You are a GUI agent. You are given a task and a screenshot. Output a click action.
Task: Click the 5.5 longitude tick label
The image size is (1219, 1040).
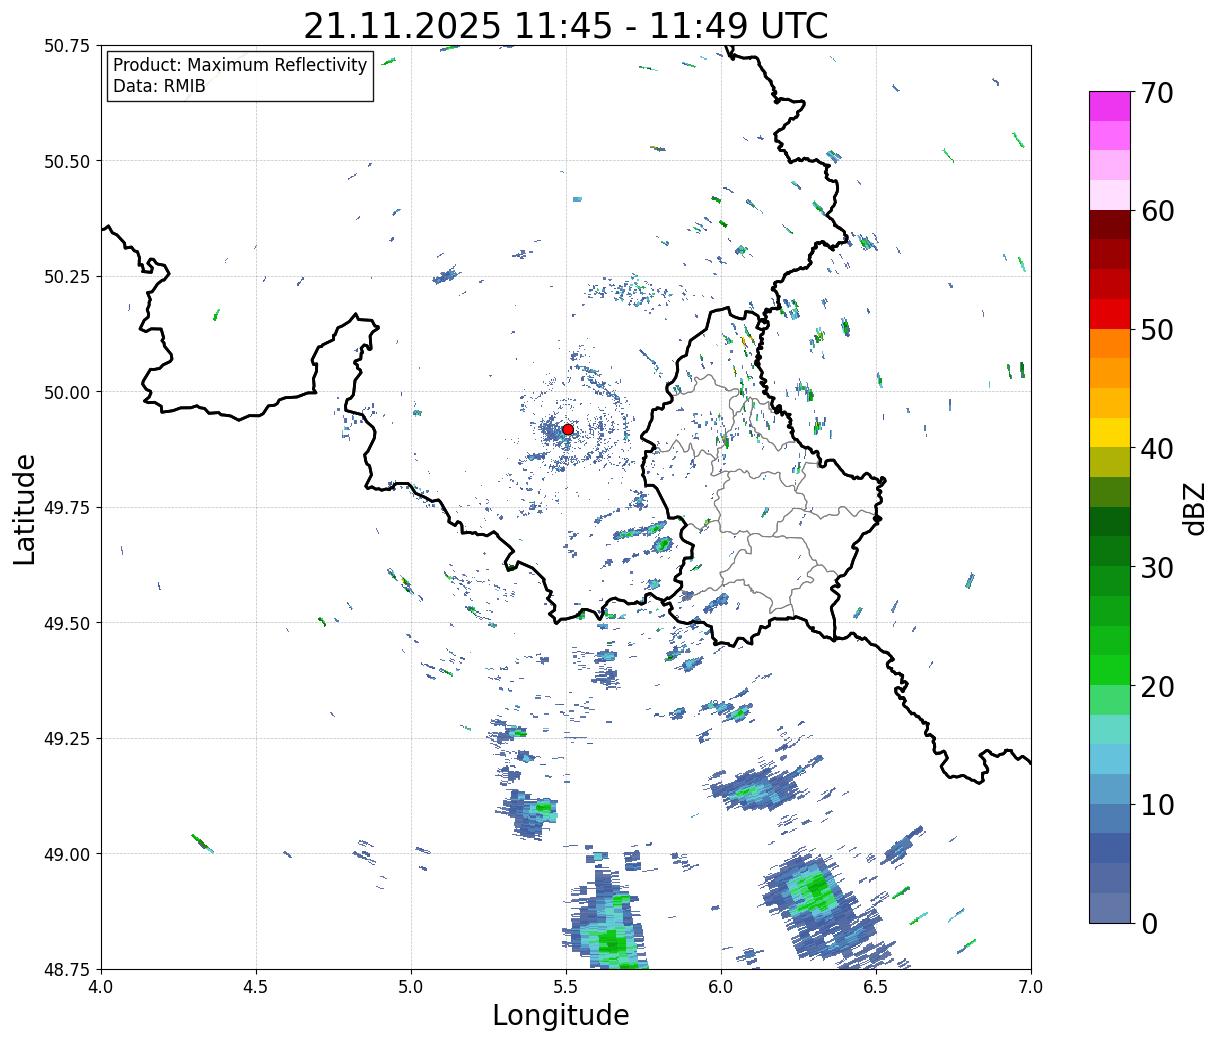[x=566, y=987]
